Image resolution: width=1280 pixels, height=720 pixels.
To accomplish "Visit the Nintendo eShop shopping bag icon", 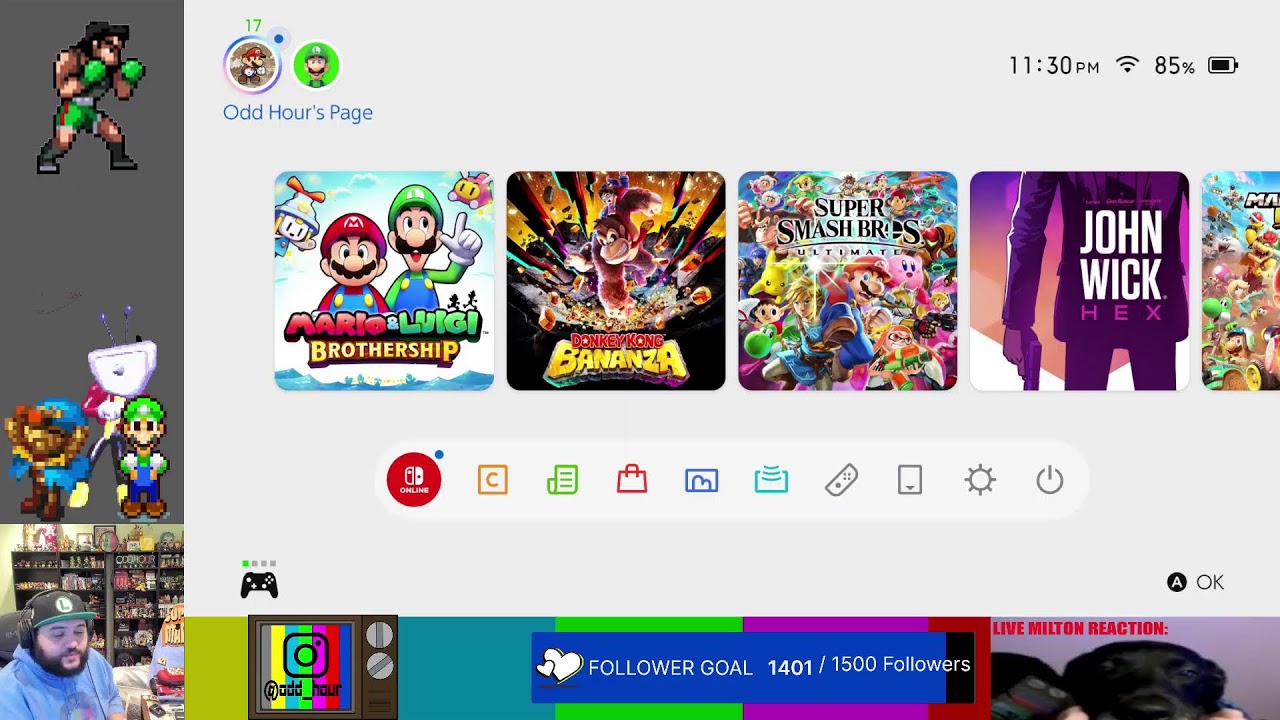I will click(632, 480).
